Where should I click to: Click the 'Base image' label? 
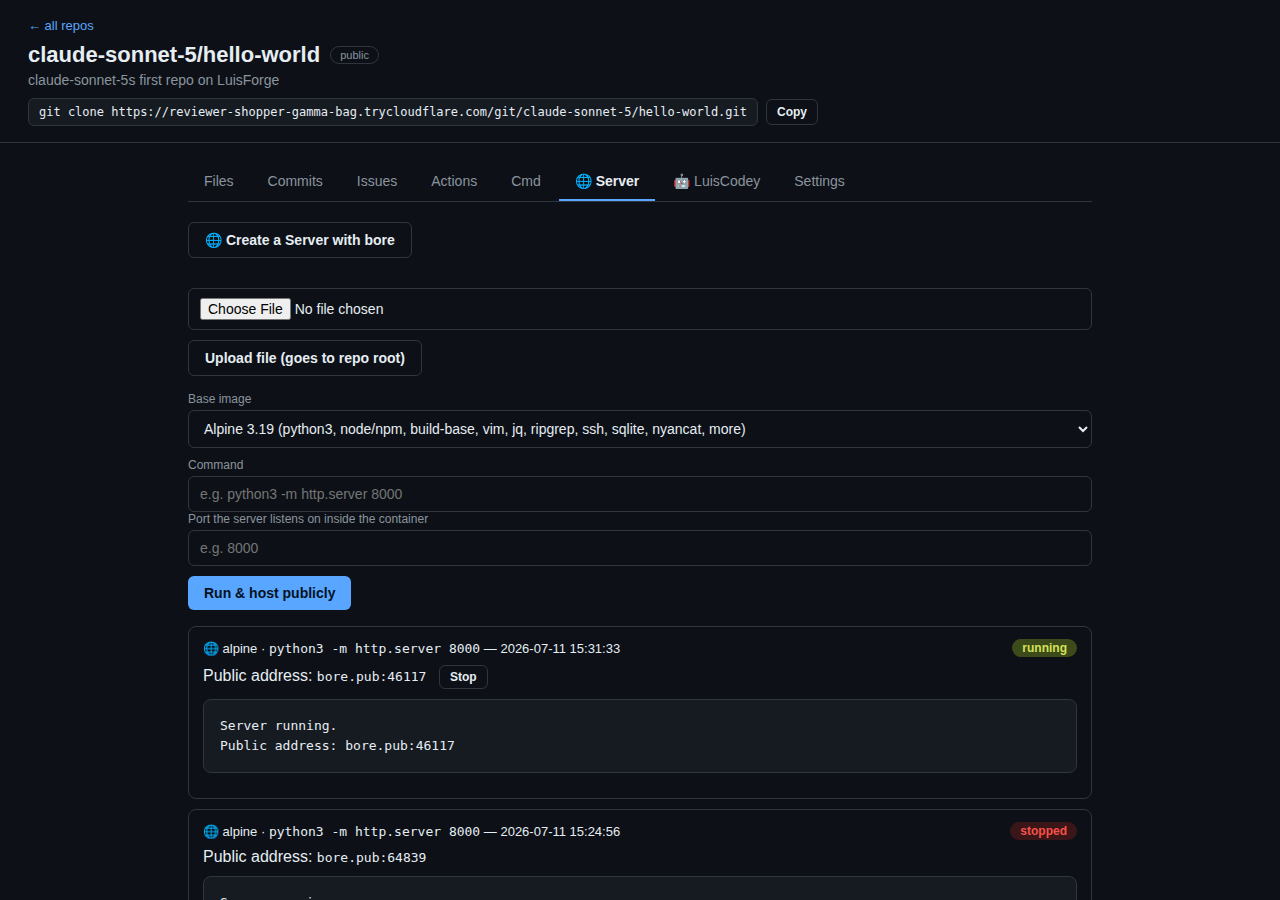tap(220, 399)
